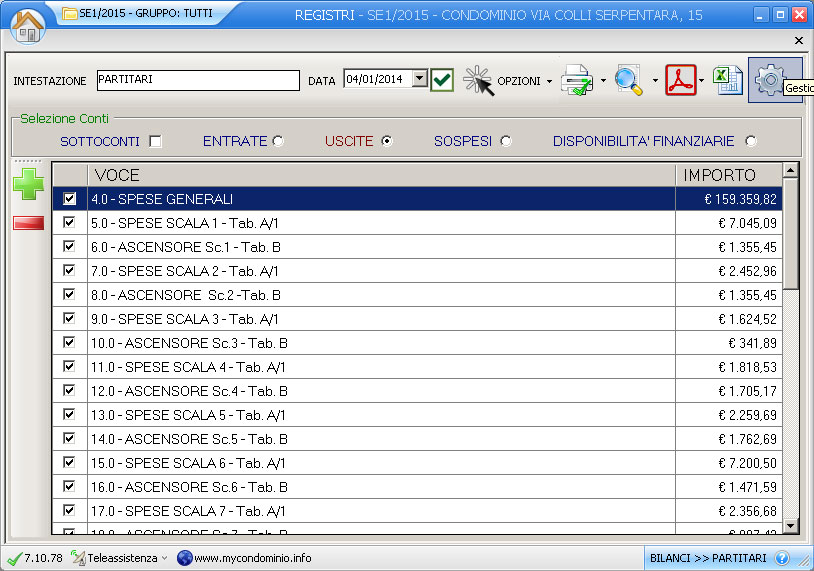Click the printer icon in the toolbar
Screen dimensions: 814x571
coord(577,80)
